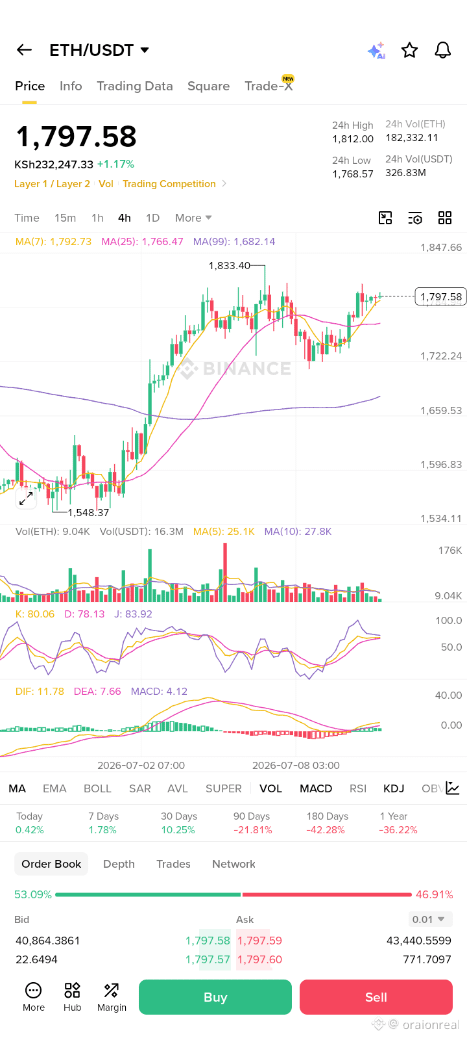This screenshot has height=1040, width=467.
Task: Open the 0.01 price precision dropdown
Action: point(431,919)
